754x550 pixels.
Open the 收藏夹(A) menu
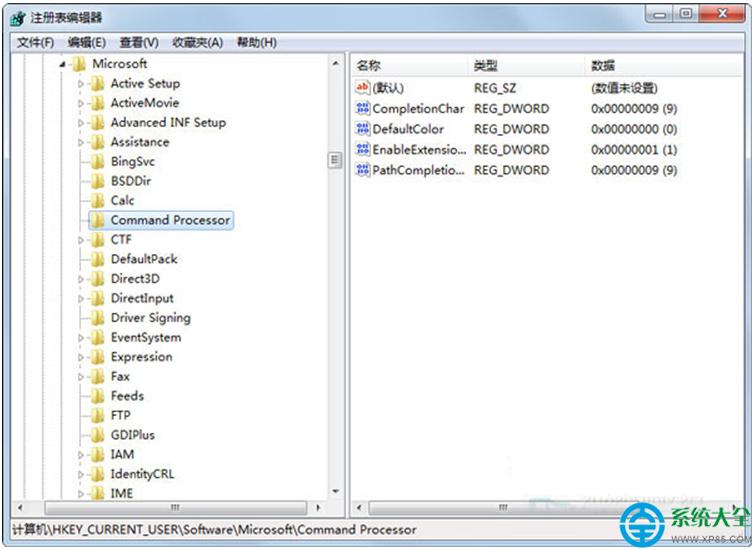pos(198,42)
